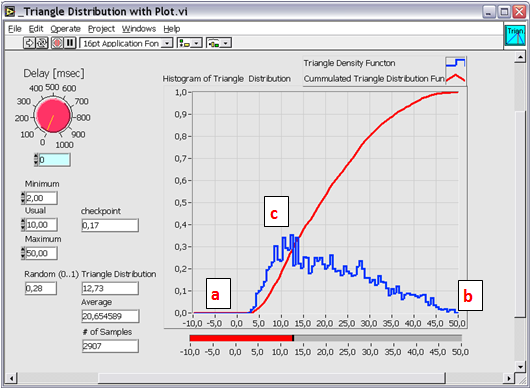Click the horizontal scrollbar left arrow
531x390 pixels.
click(11, 378)
